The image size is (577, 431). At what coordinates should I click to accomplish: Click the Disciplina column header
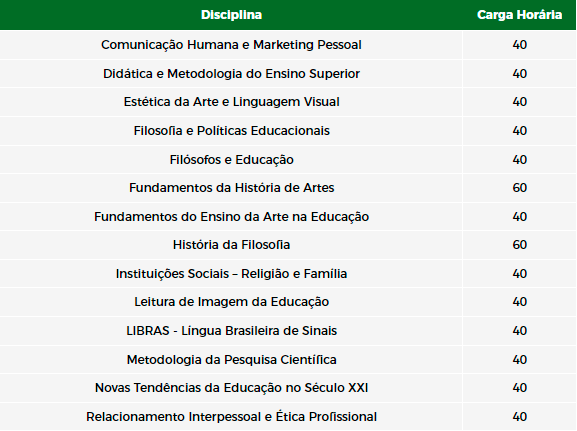(231, 15)
